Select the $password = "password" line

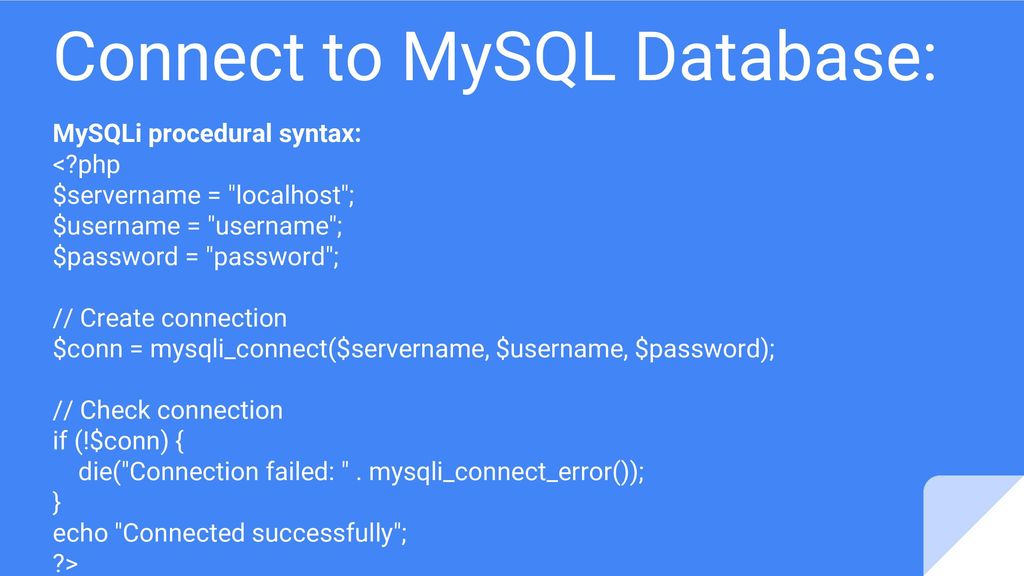[x=196, y=257]
